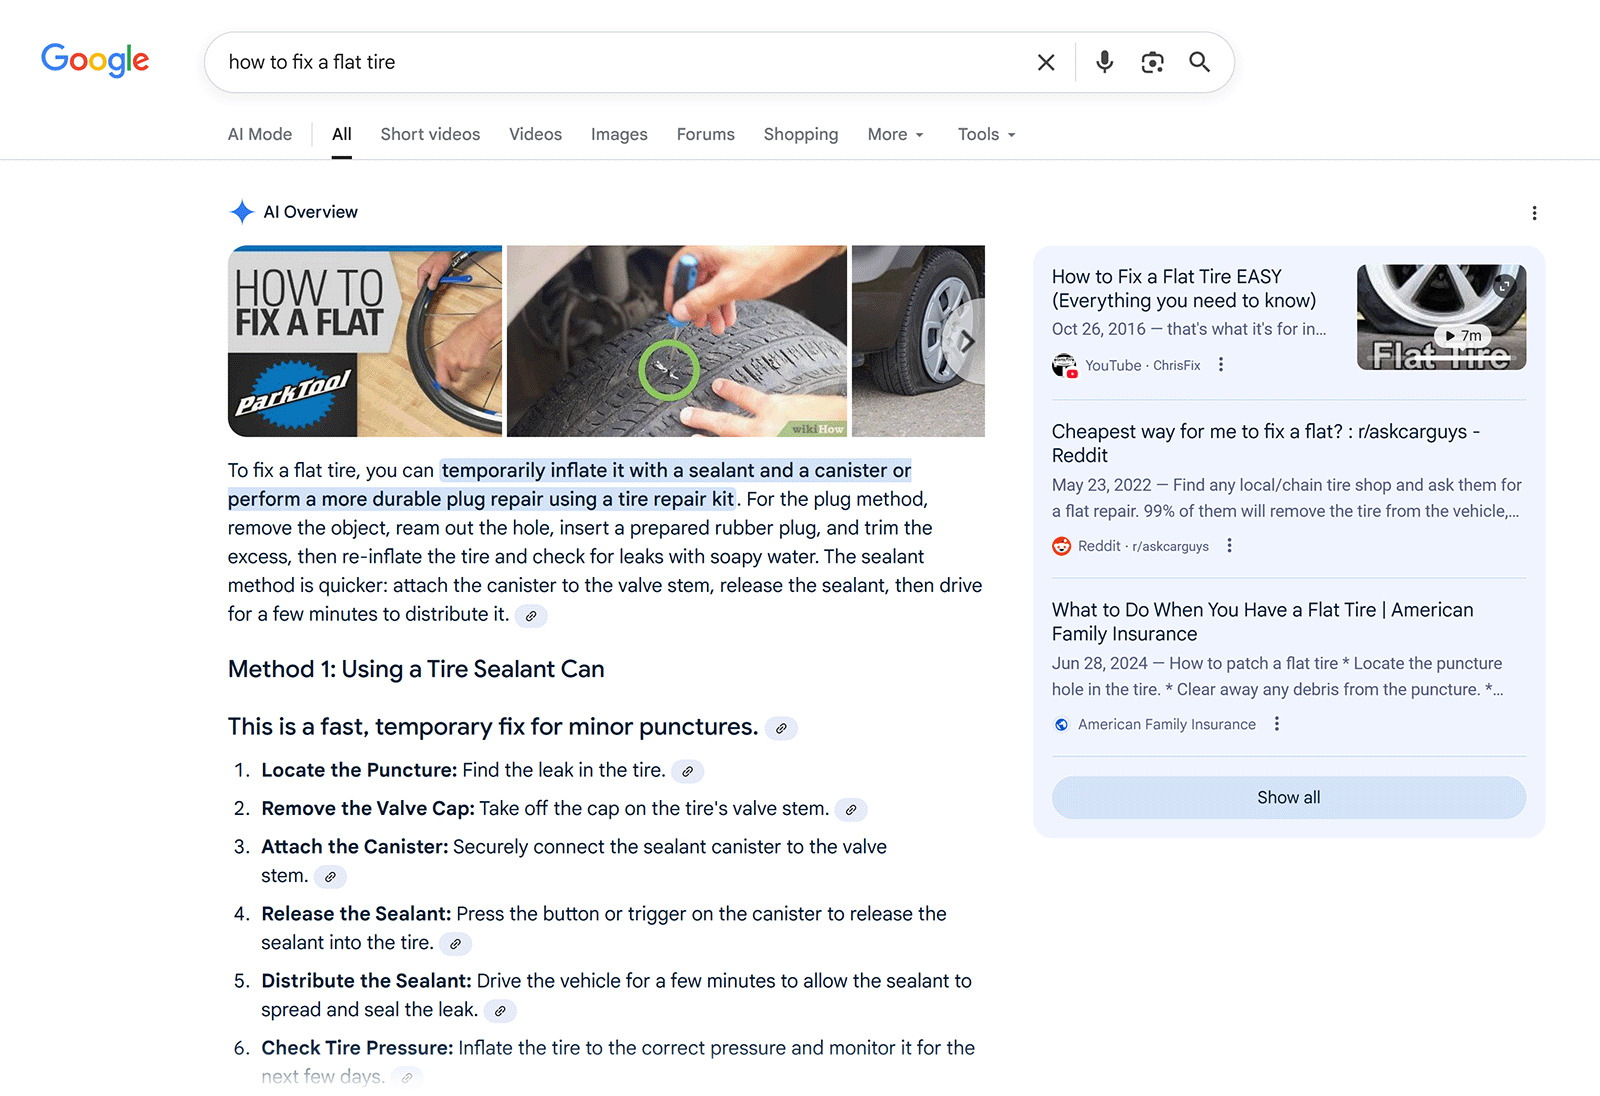Open the Tools dropdown

pos(984,134)
